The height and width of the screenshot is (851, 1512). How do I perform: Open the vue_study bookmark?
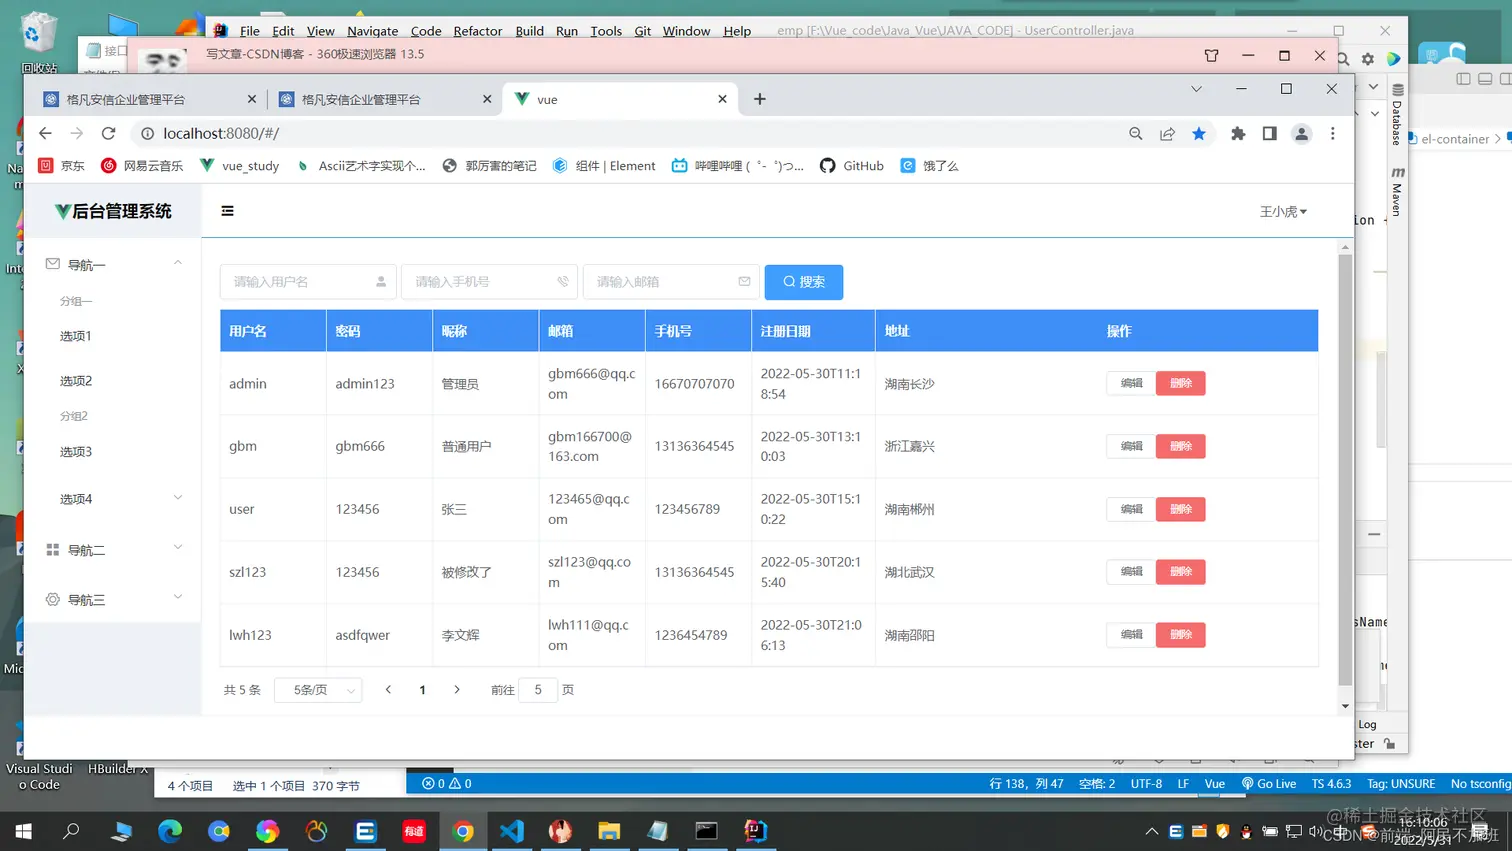240,166
